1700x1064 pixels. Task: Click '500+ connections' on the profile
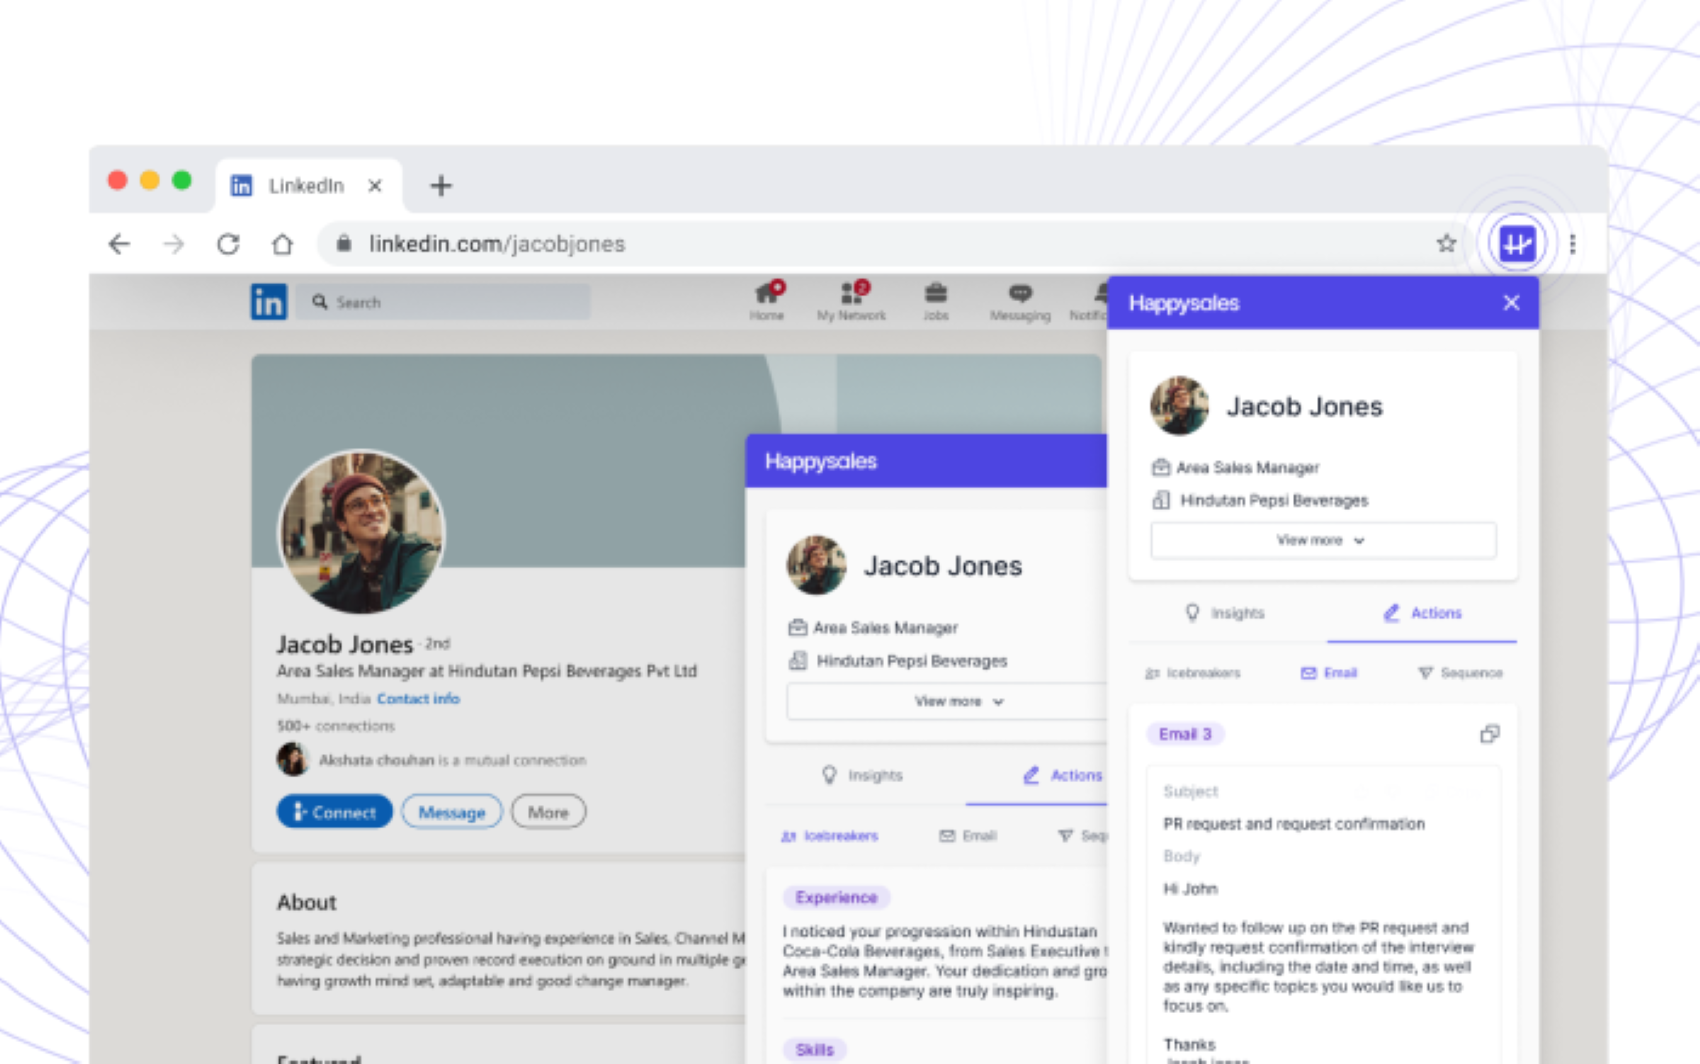[336, 726]
